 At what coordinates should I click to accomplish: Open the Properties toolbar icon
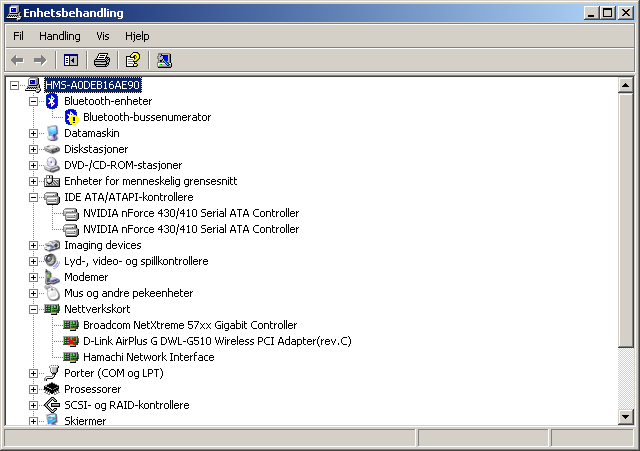pyautogui.click(x=133, y=60)
